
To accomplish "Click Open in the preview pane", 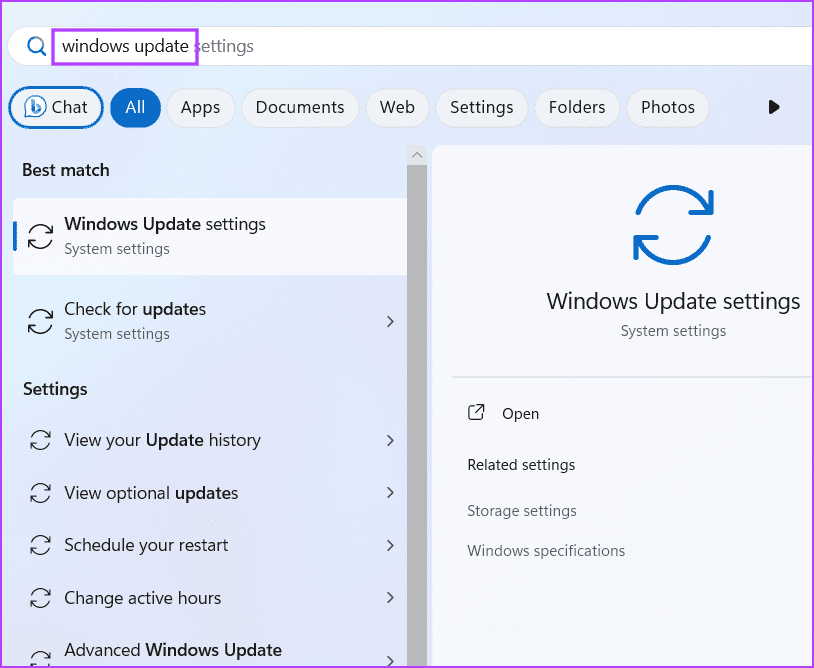I will coord(520,414).
